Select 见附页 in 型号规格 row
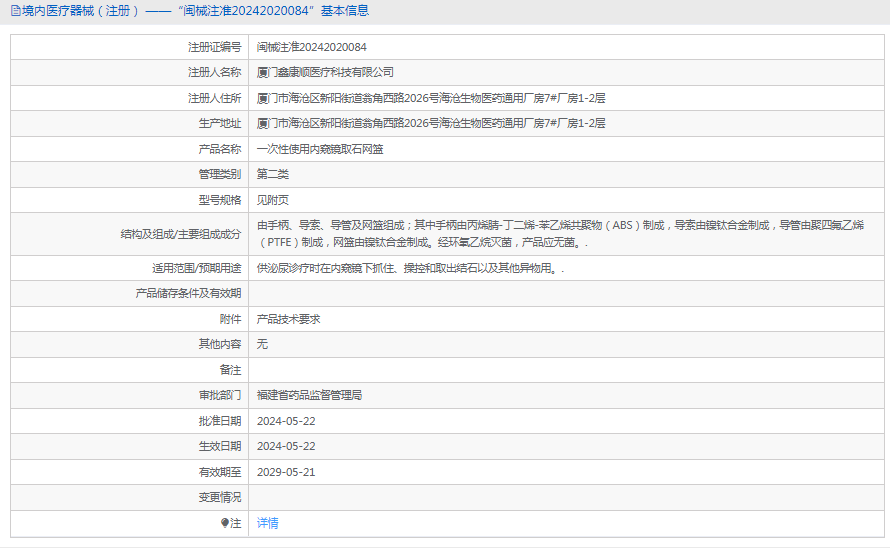Image resolution: width=890 pixels, height=548 pixels. click(272, 200)
